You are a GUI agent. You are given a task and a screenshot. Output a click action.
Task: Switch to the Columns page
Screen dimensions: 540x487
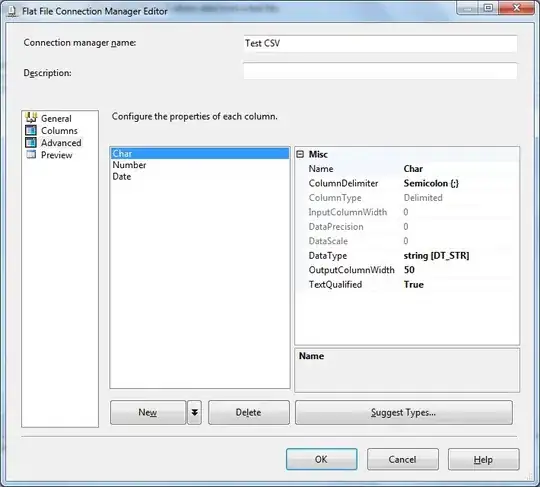pyautogui.click(x=59, y=131)
